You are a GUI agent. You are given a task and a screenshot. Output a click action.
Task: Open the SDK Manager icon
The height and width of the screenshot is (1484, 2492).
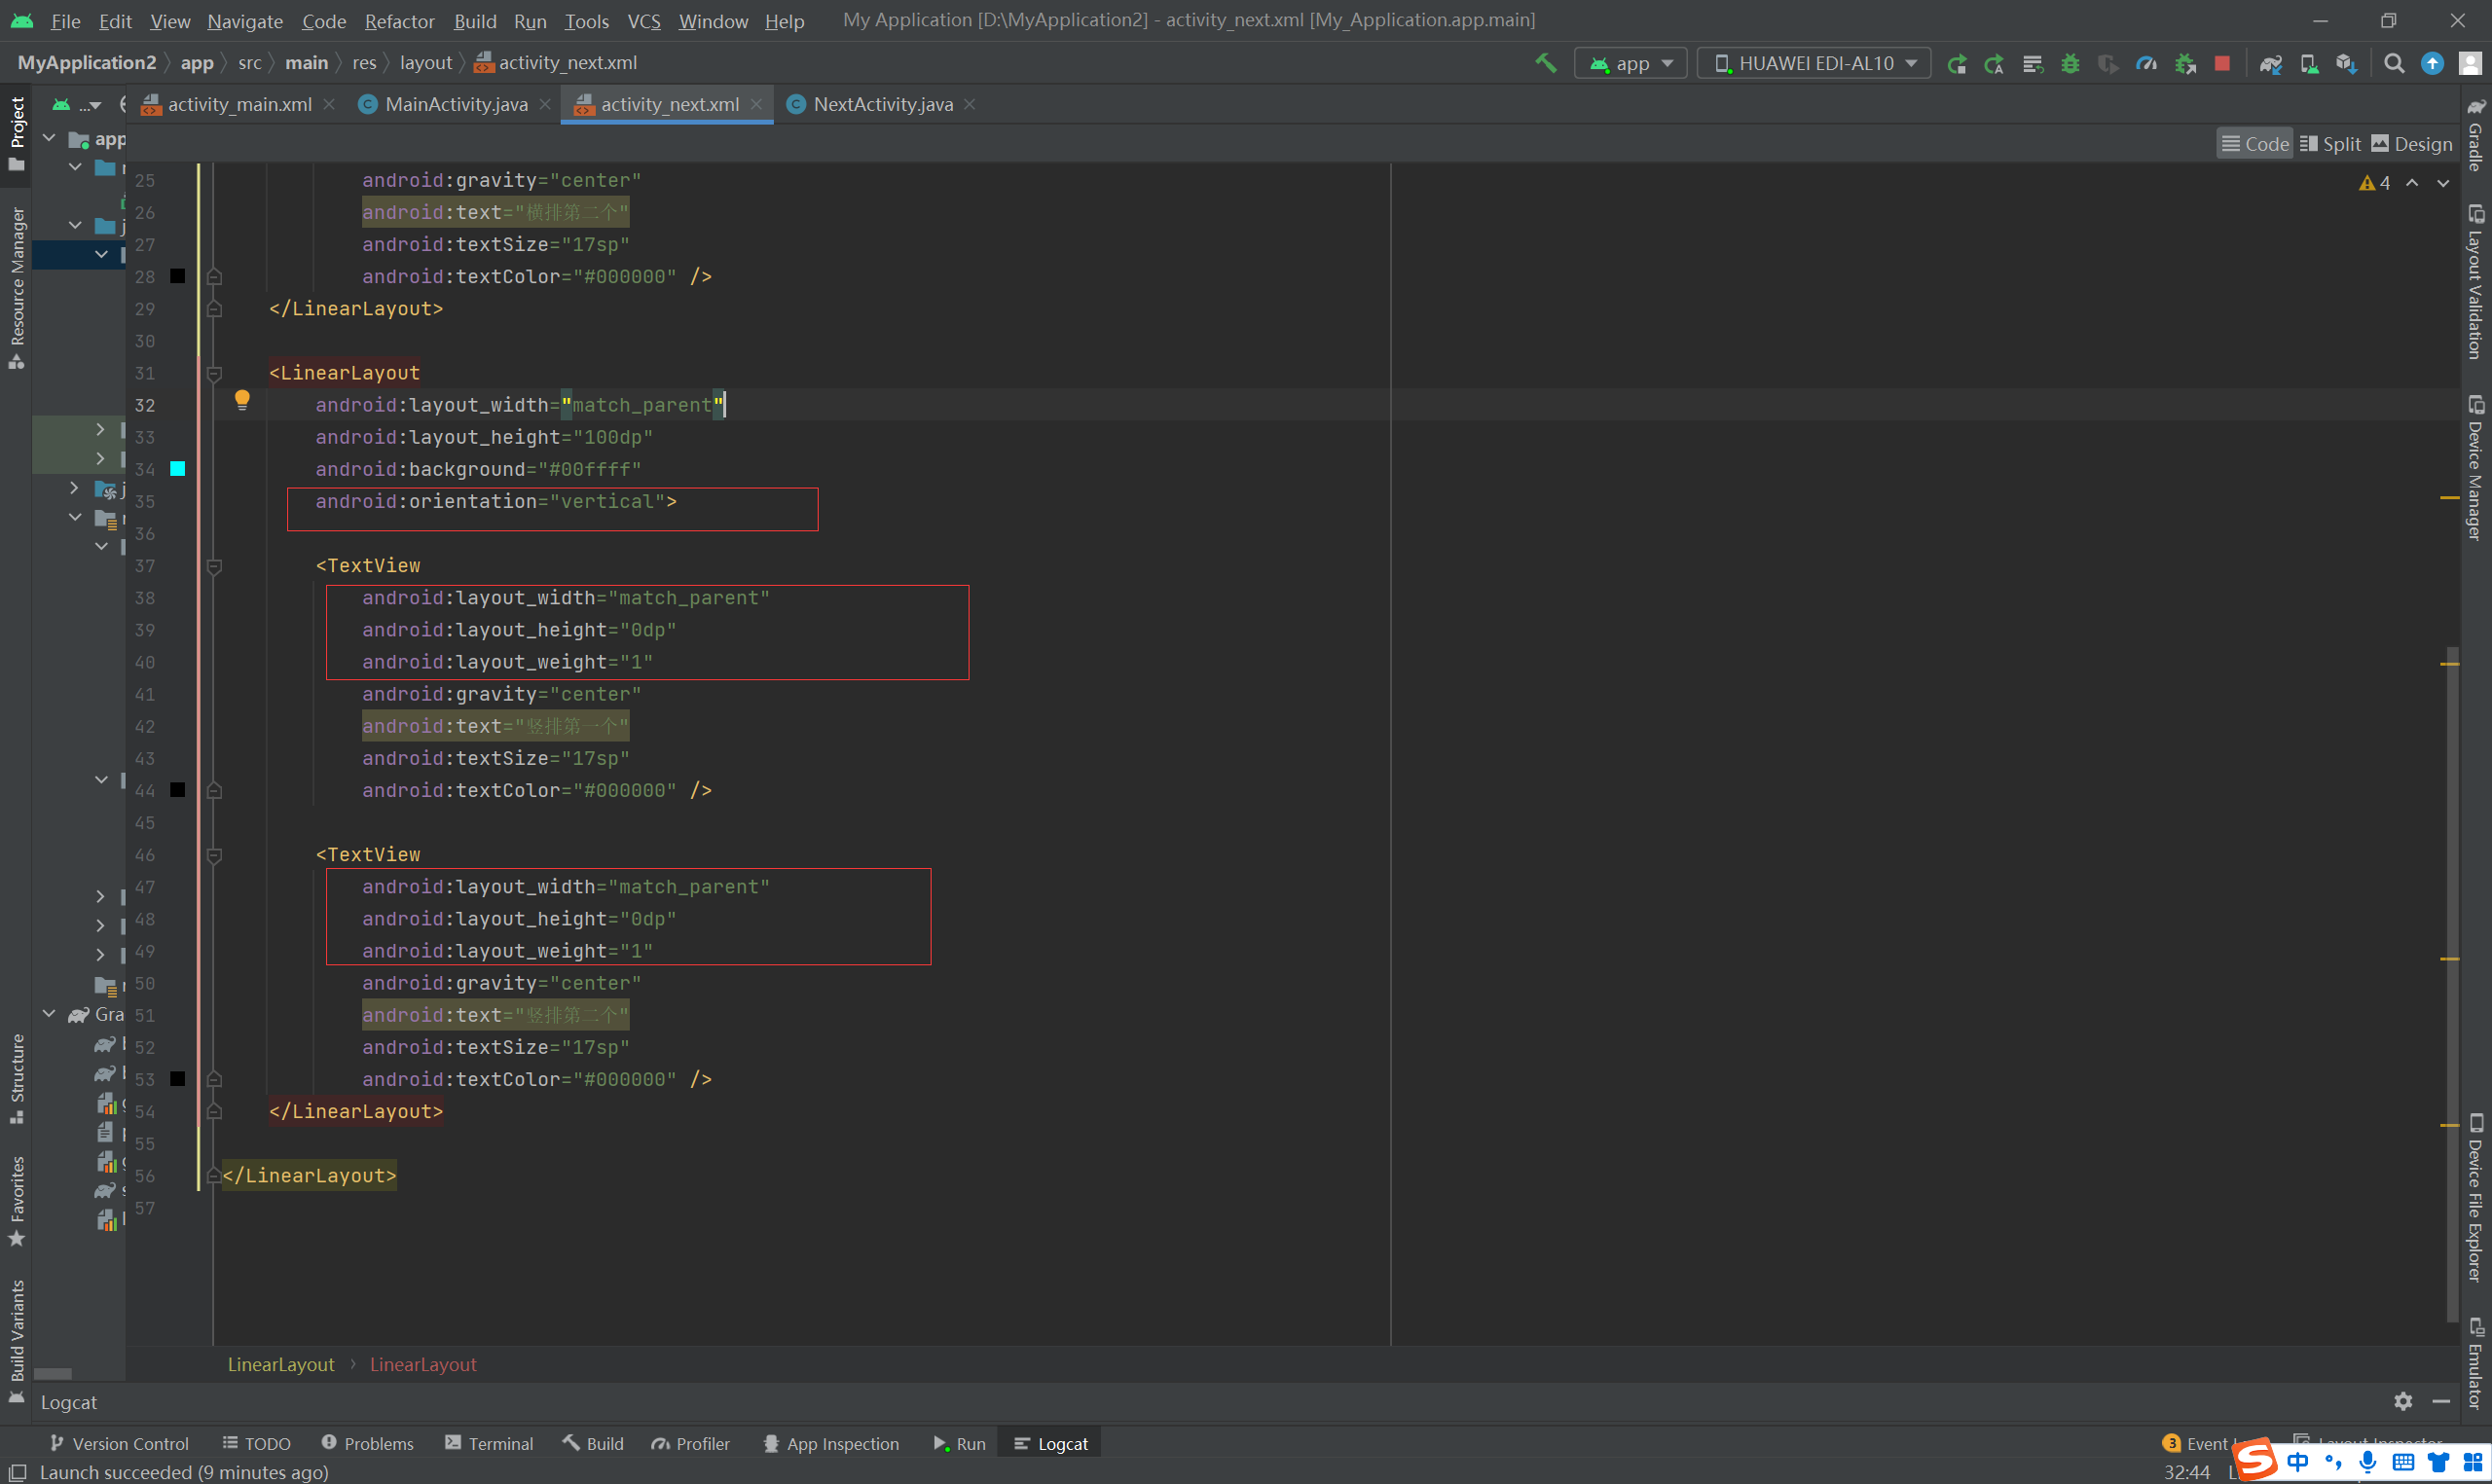2346,63
